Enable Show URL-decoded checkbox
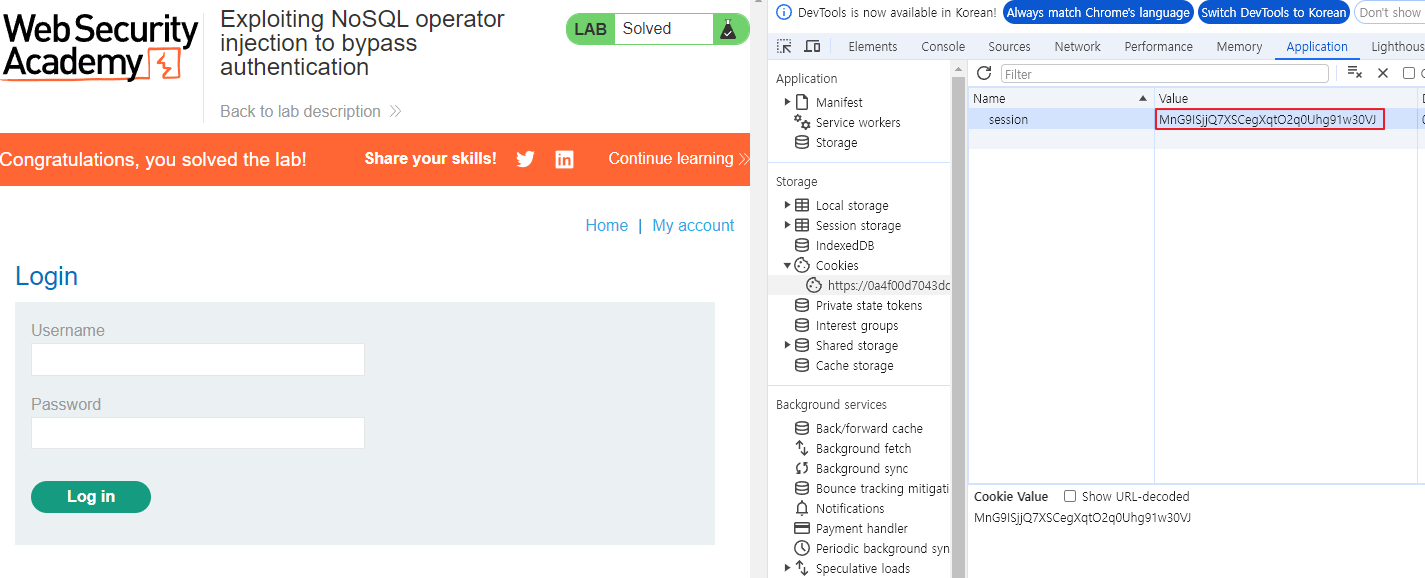This screenshot has width=1425, height=578. click(x=1070, y=496)
